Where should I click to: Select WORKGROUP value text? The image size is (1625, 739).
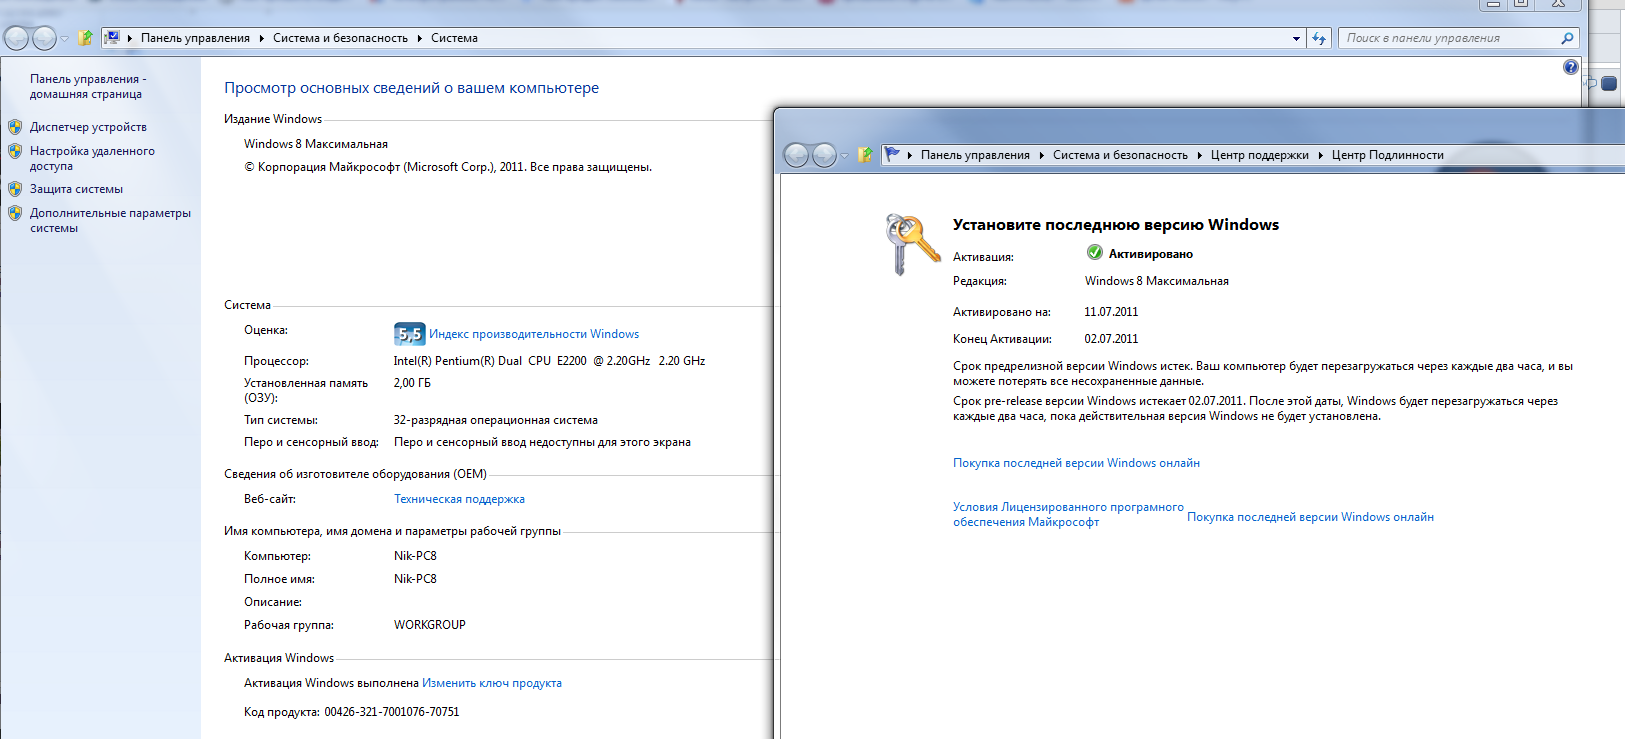[430, 625]
